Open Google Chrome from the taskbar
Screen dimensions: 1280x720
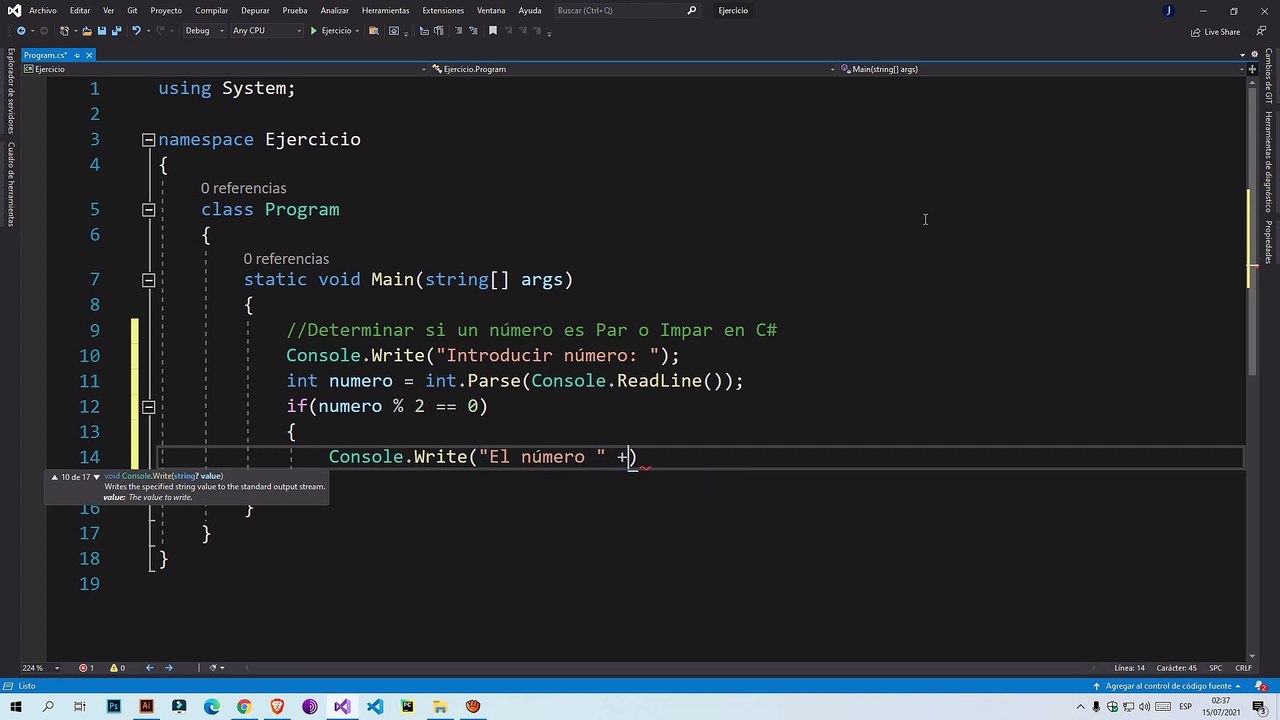(x=244, y=707)
